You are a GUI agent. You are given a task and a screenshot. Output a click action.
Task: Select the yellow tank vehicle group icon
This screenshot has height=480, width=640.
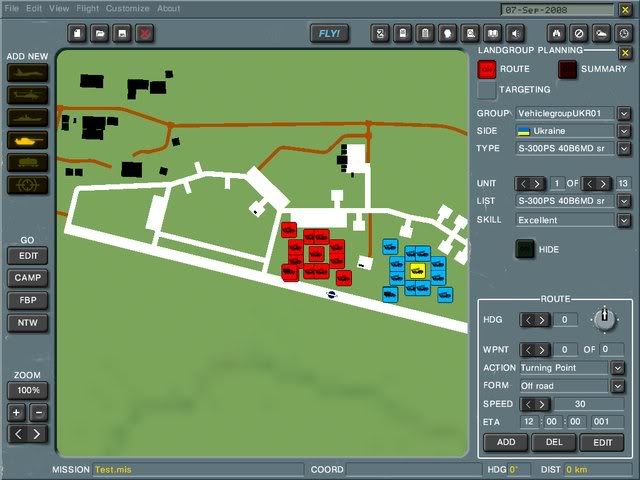click(27, 140)
